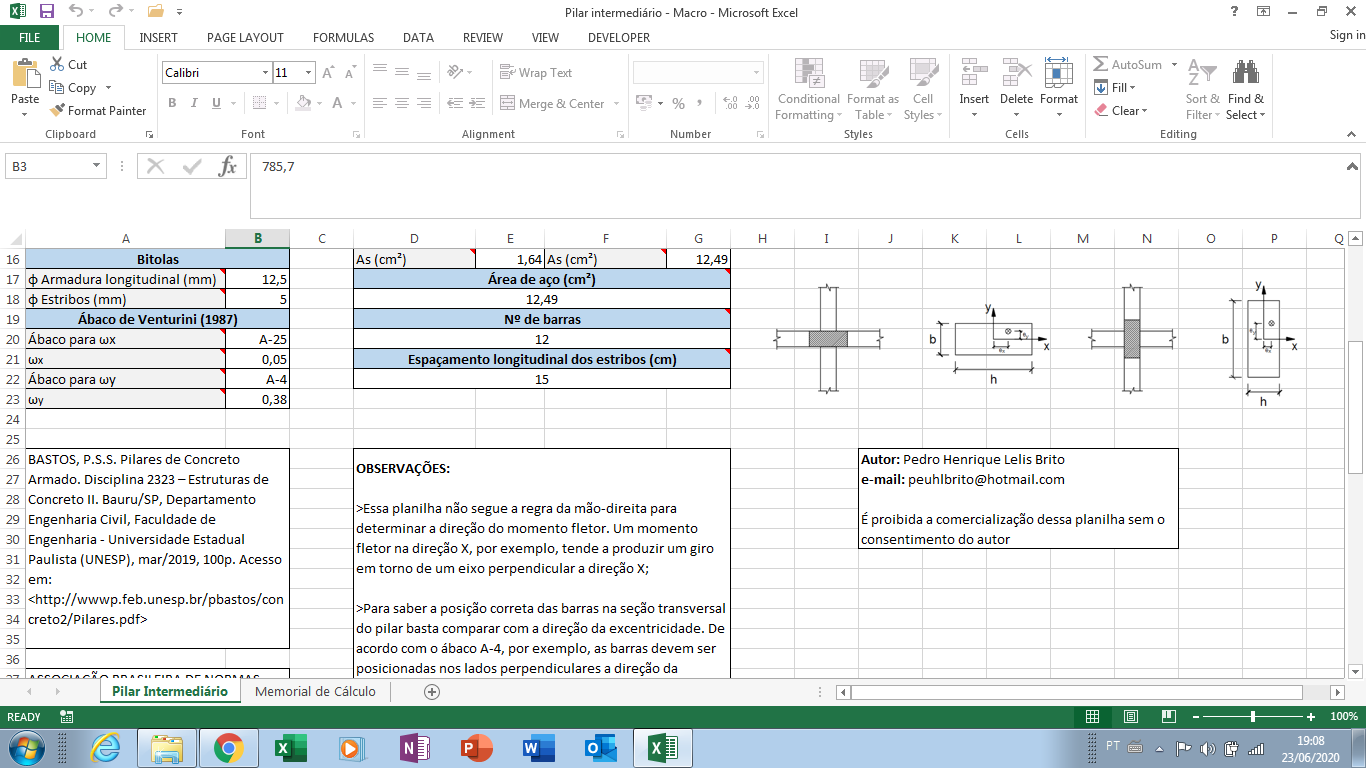Open Google Chrome from the taskbar
Screen dimensions: 1366x768
point(228,748)
